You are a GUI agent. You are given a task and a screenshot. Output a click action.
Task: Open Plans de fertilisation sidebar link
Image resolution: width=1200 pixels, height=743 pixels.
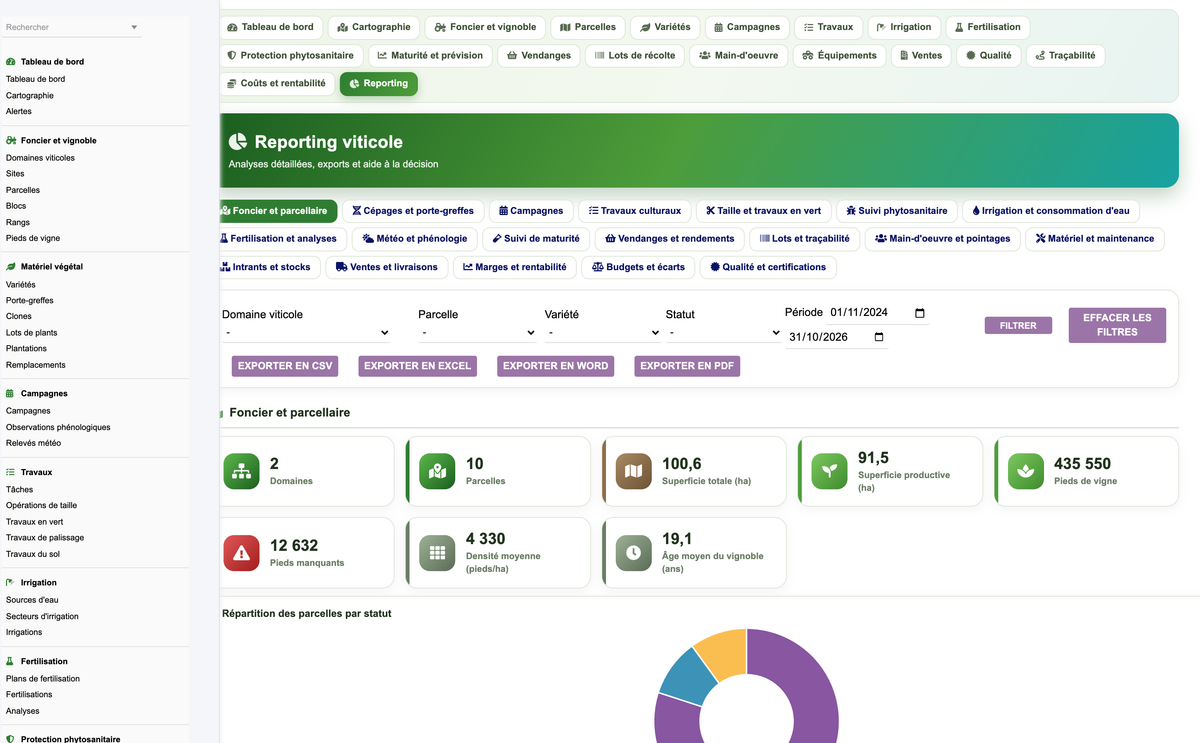(x=43, y=678)
